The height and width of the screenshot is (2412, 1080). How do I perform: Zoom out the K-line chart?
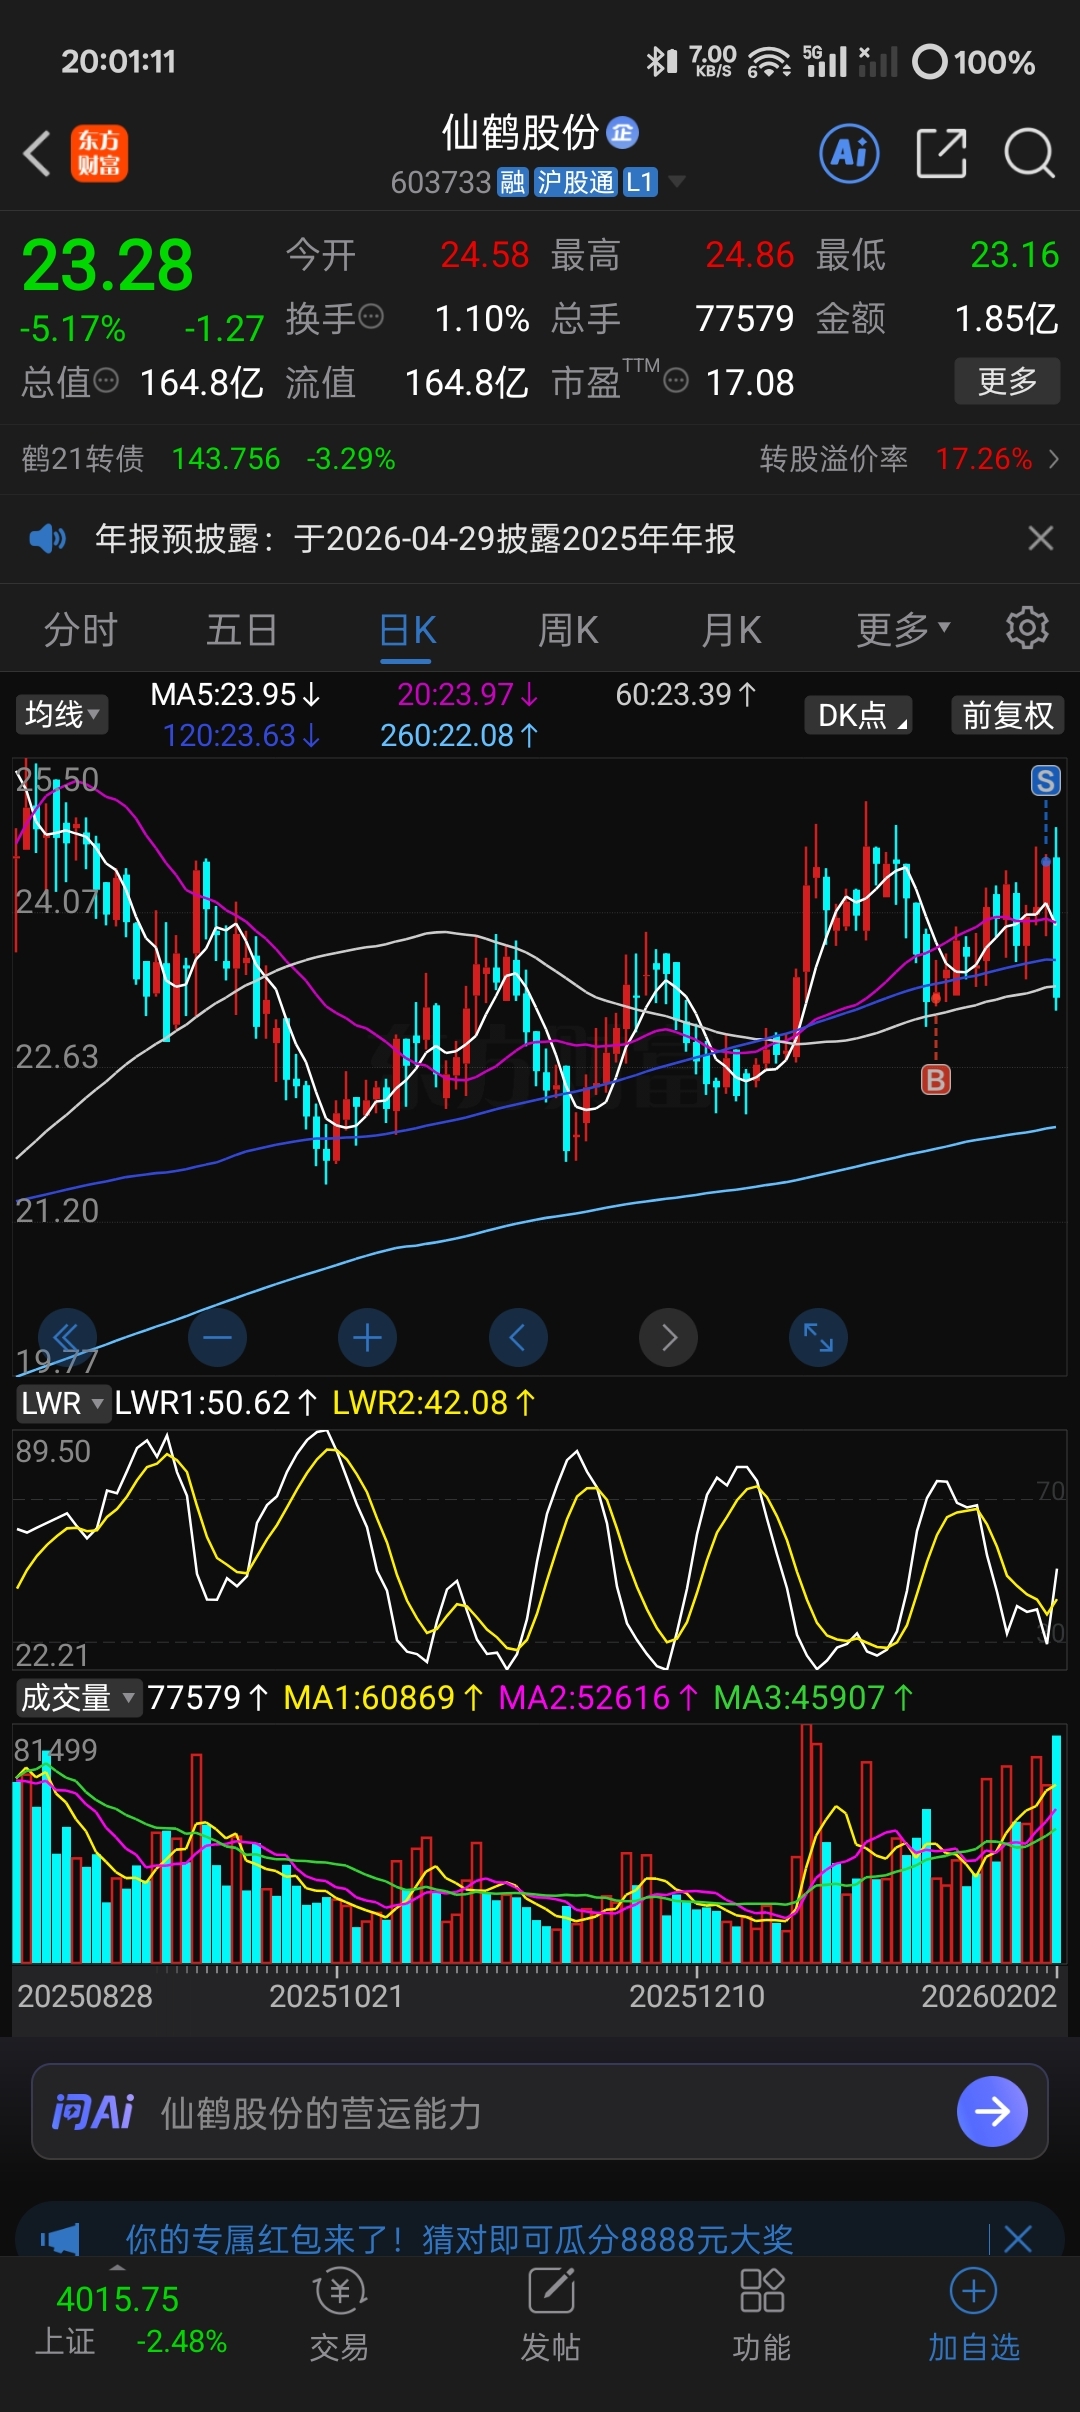[217, 1337]
